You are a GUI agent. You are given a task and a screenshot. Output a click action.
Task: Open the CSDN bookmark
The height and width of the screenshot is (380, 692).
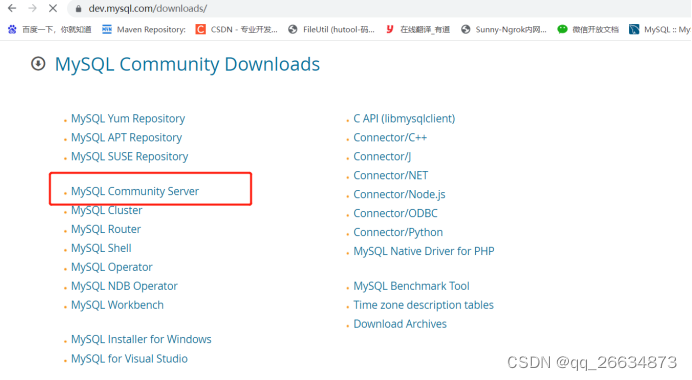pyautogui.click(x=237, y=30)
